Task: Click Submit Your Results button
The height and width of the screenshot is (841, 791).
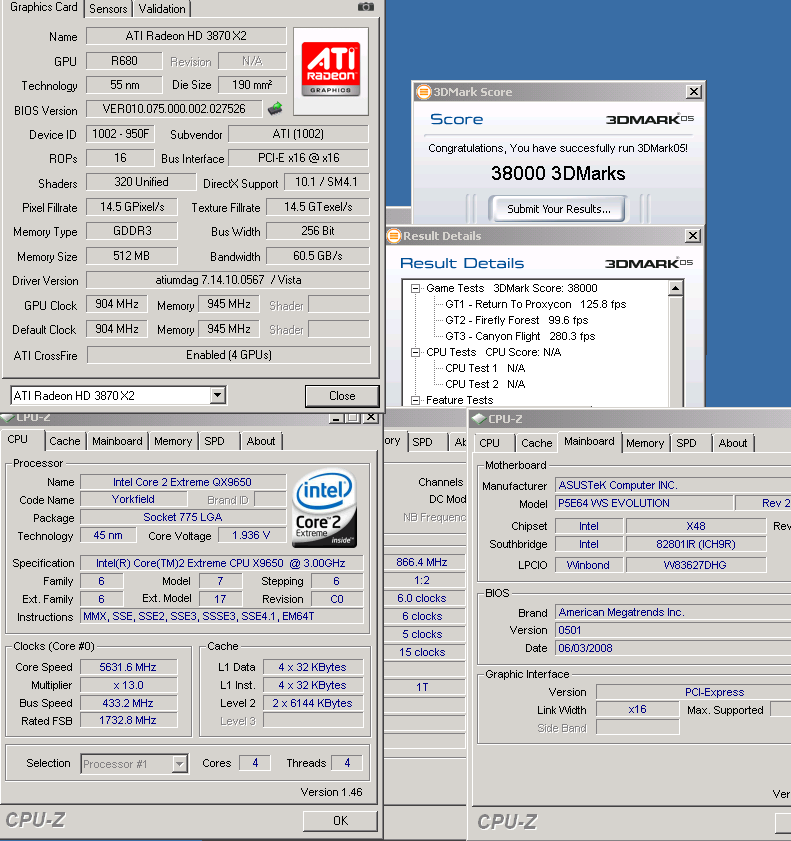Action: [558, 209]
